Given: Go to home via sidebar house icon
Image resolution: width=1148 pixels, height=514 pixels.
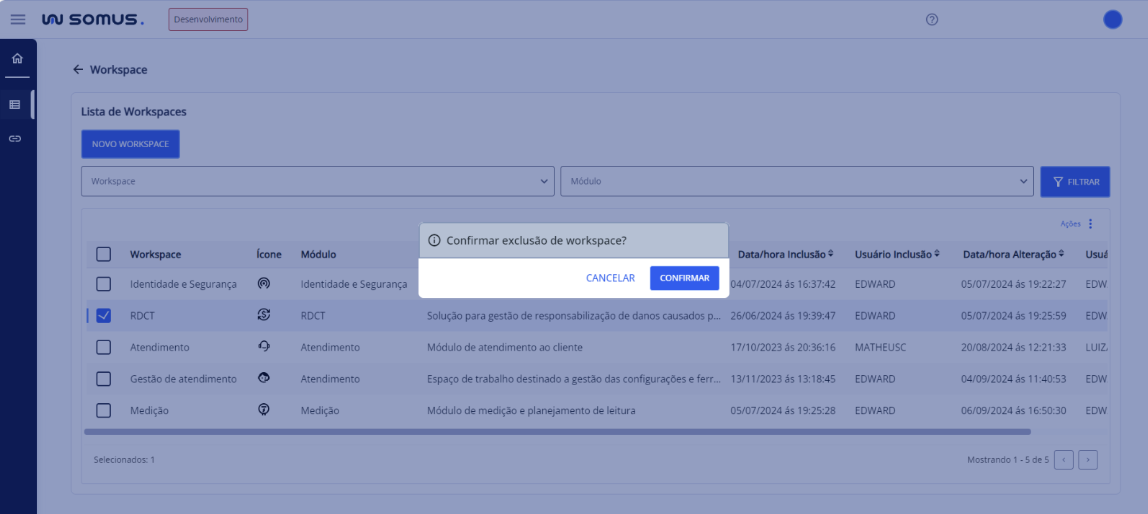Looking at the screenshot, I should (18, 59).
